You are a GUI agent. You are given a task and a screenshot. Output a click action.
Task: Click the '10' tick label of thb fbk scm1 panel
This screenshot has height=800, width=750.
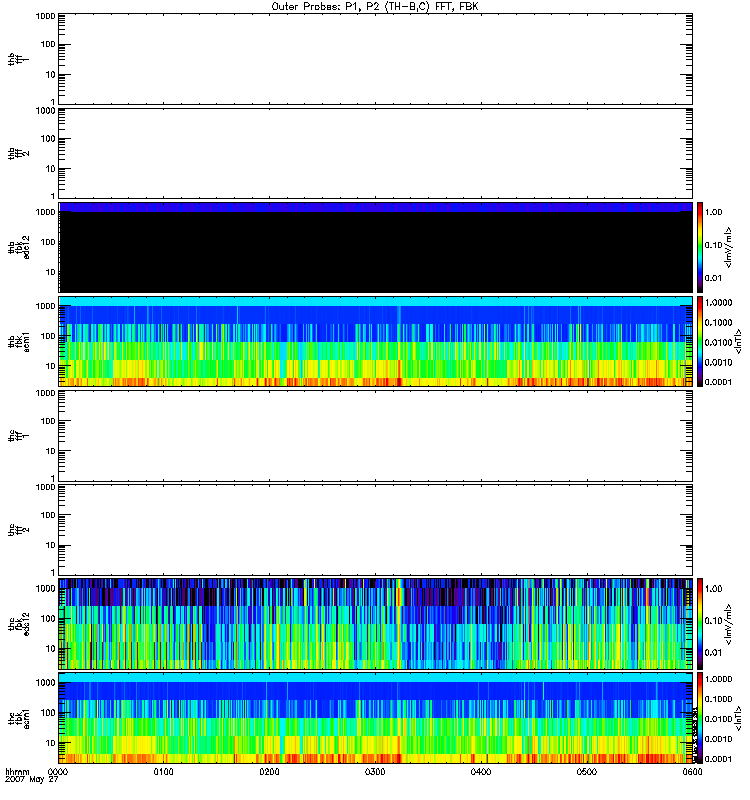click(51, 366)
